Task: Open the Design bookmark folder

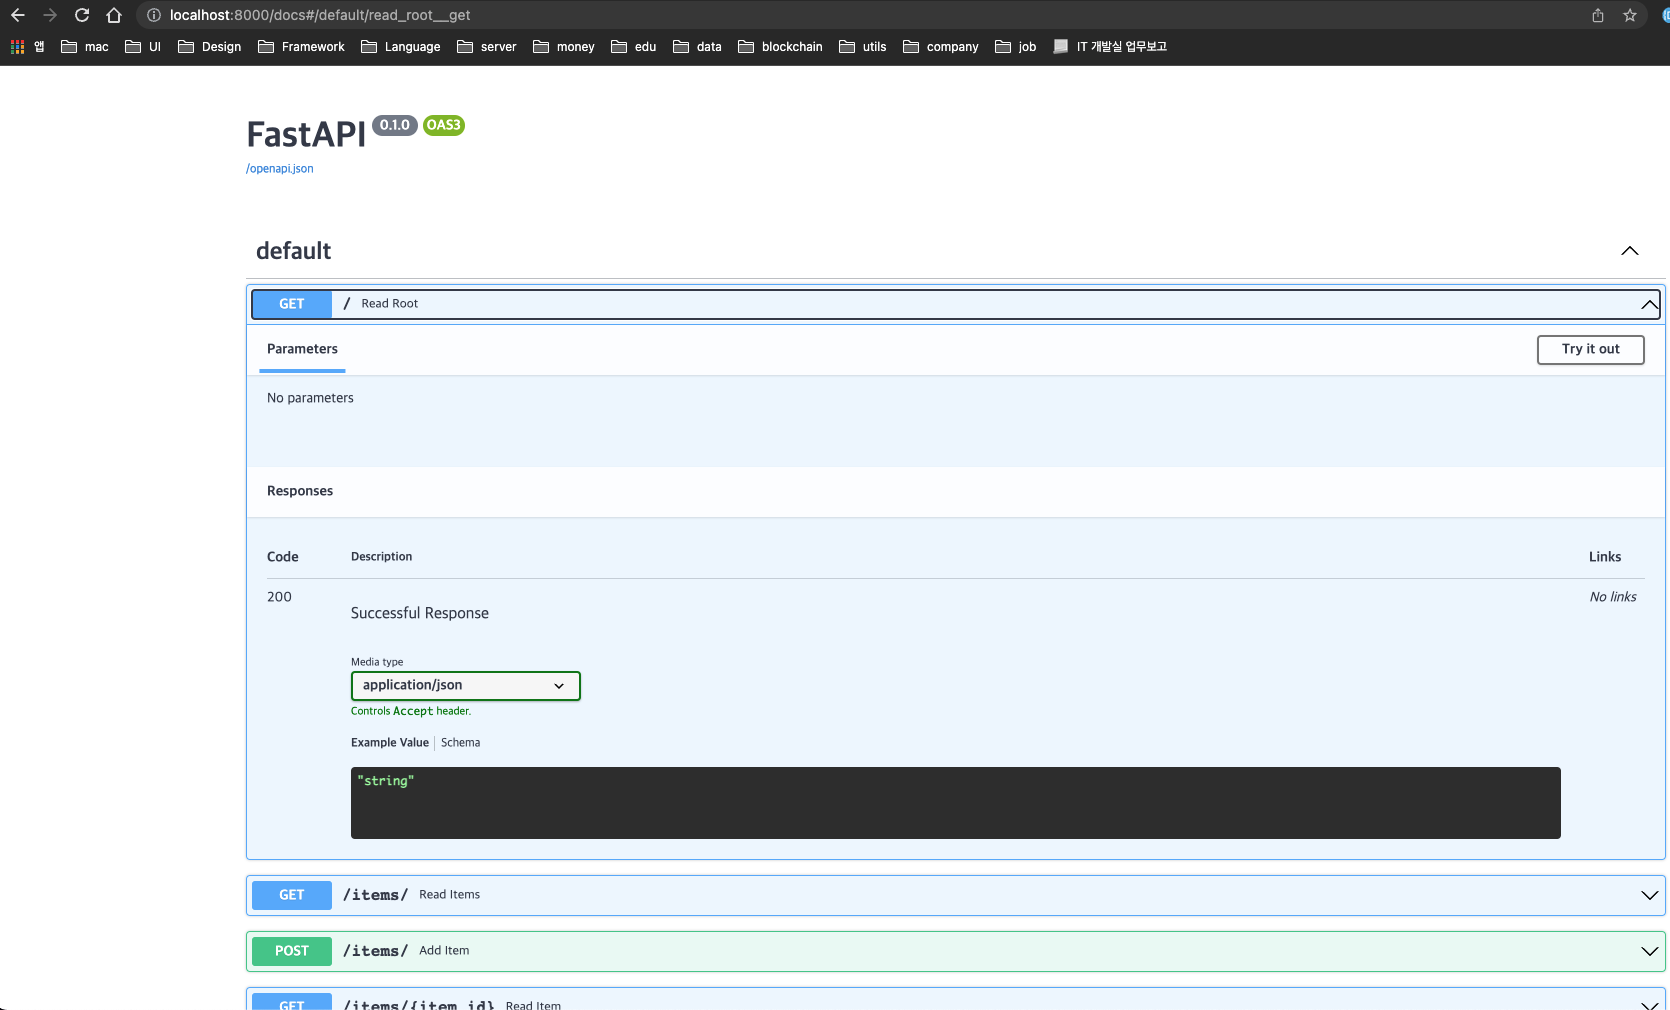Action: coord(210,47)
